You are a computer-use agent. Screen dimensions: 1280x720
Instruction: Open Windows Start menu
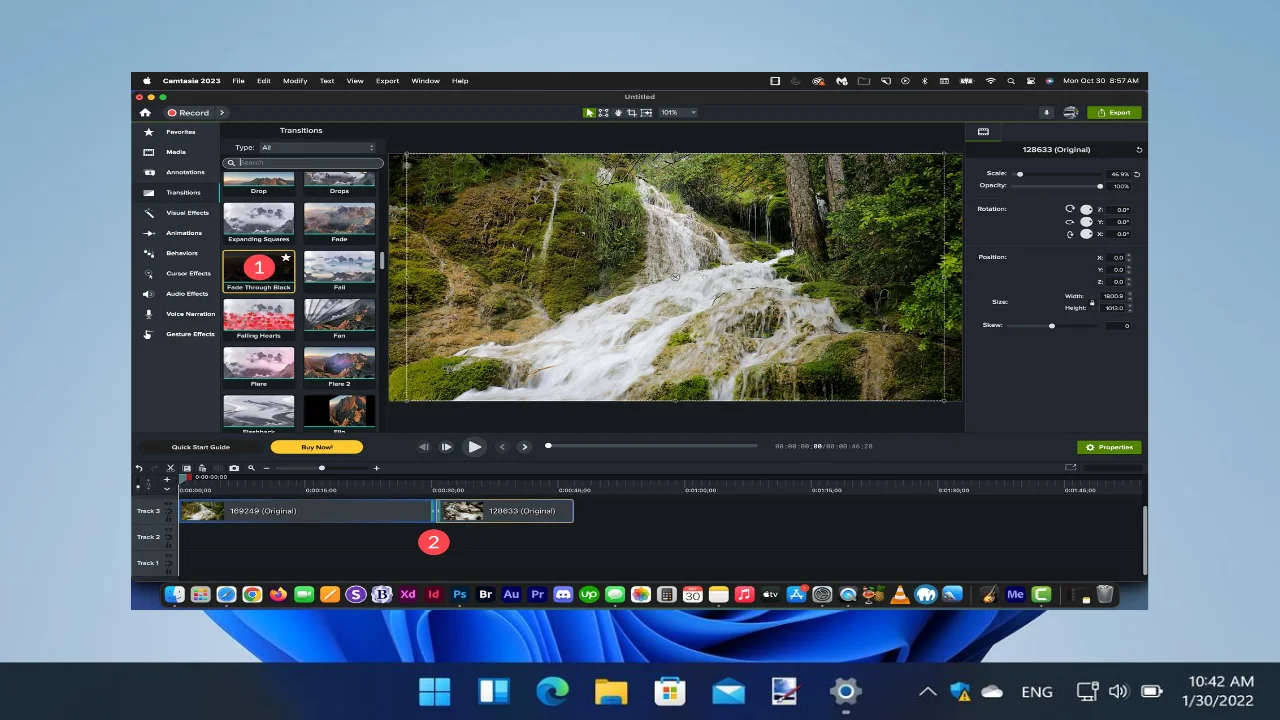click(x=434, y=691)
